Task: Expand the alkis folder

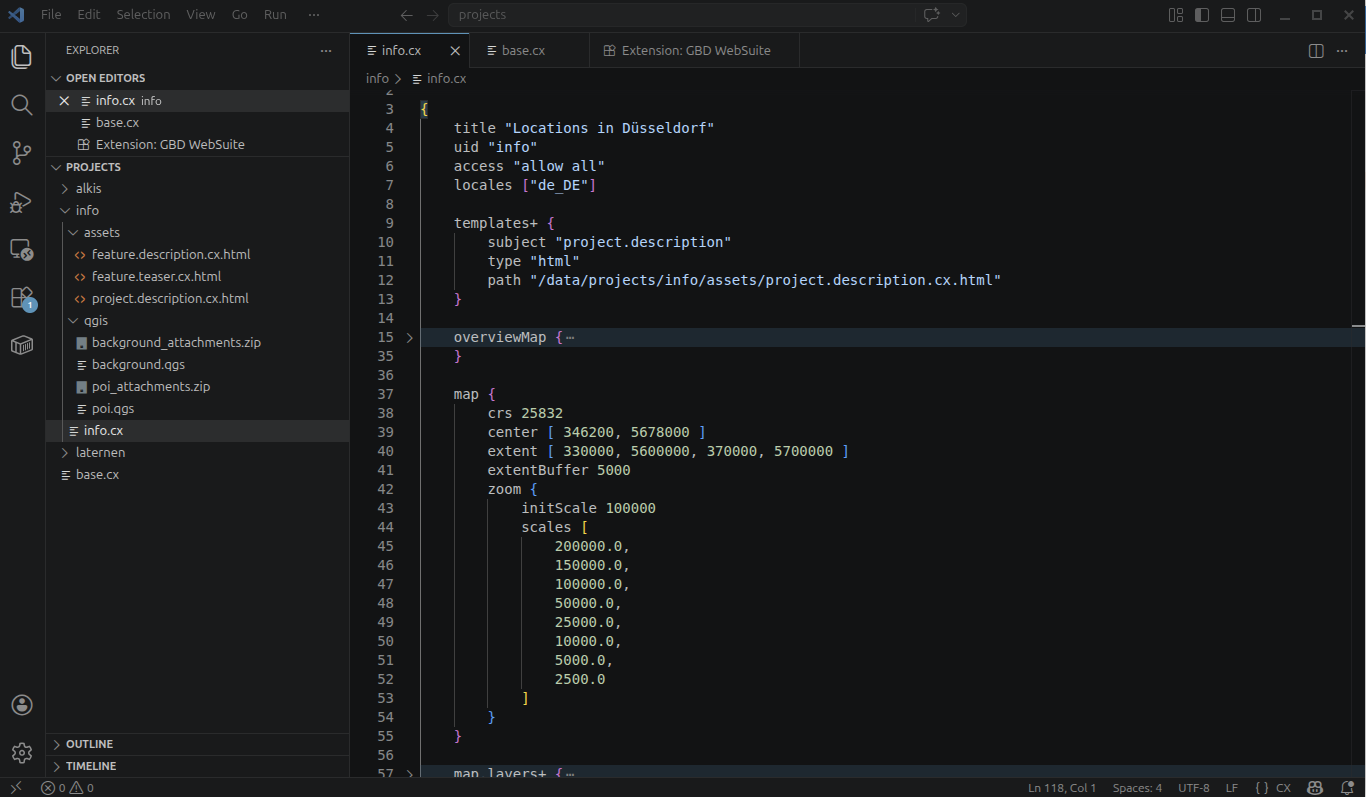Action: [88, 188]
